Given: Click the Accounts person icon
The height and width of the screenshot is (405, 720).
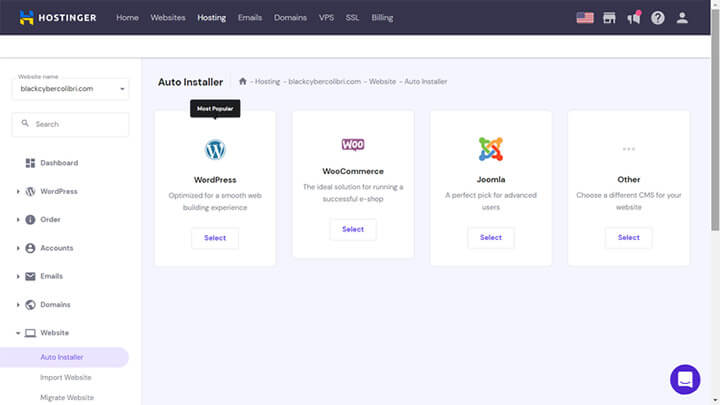Looking at the screenshot, I should click(x=30, y=248).
